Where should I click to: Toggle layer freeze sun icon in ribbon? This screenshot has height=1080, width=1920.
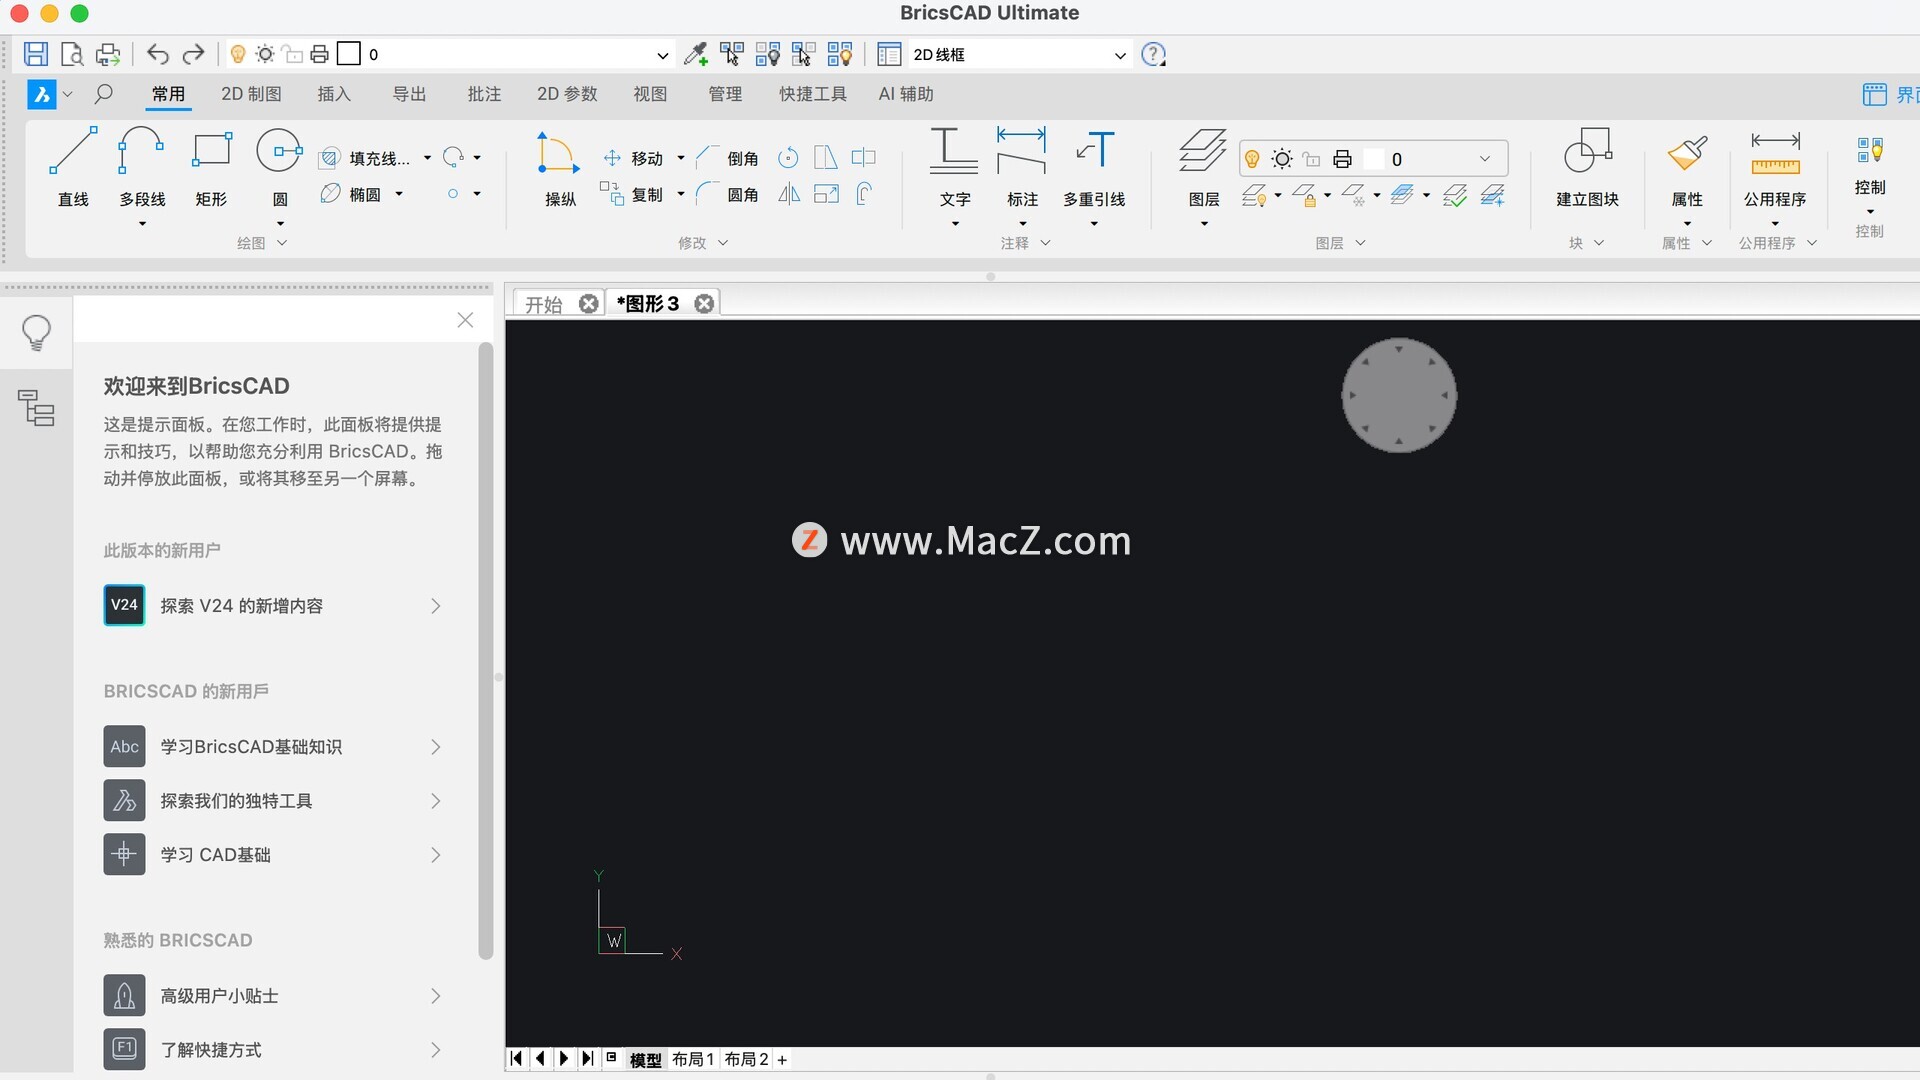point(1282,159)
